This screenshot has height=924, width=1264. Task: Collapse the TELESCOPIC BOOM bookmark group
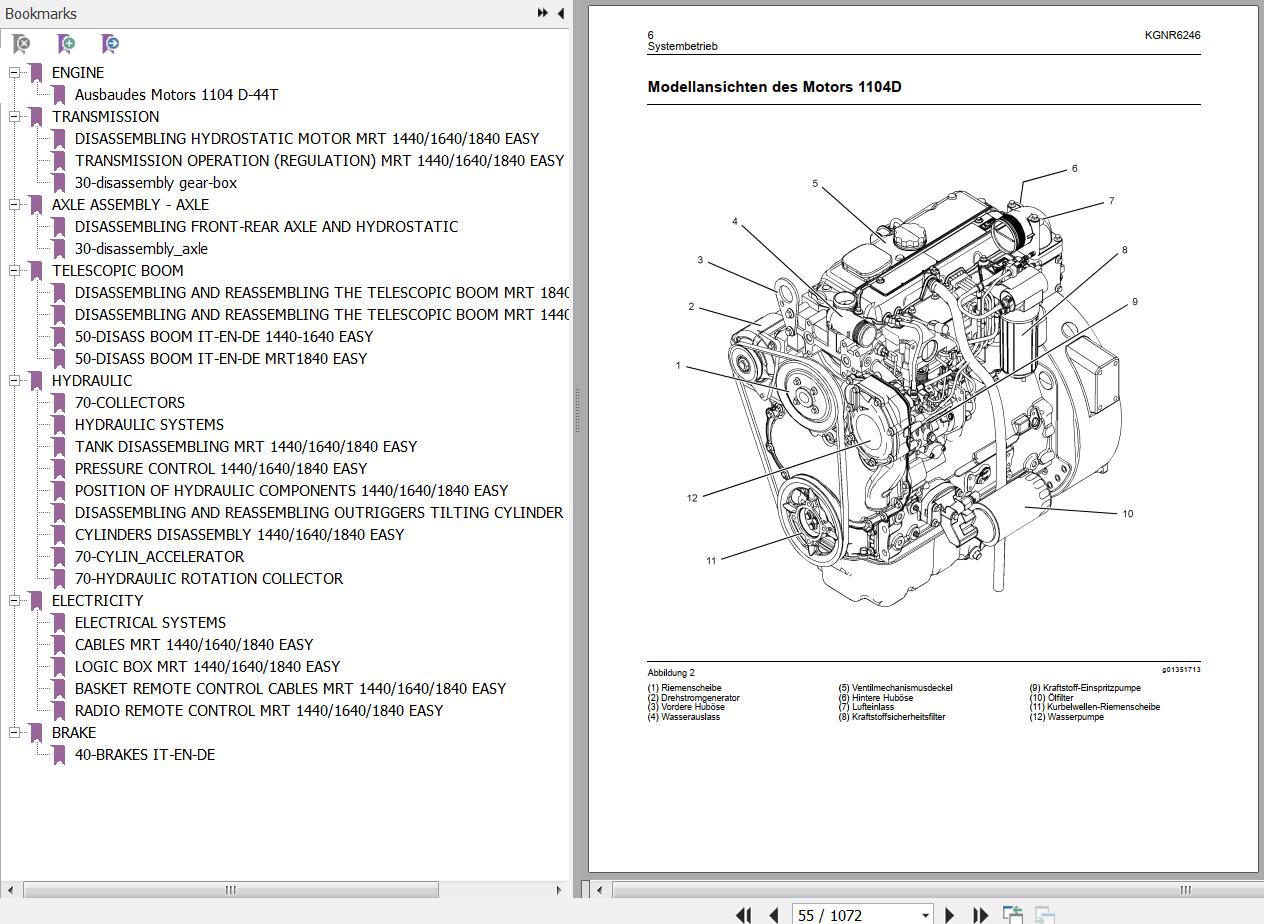point(15,270)
